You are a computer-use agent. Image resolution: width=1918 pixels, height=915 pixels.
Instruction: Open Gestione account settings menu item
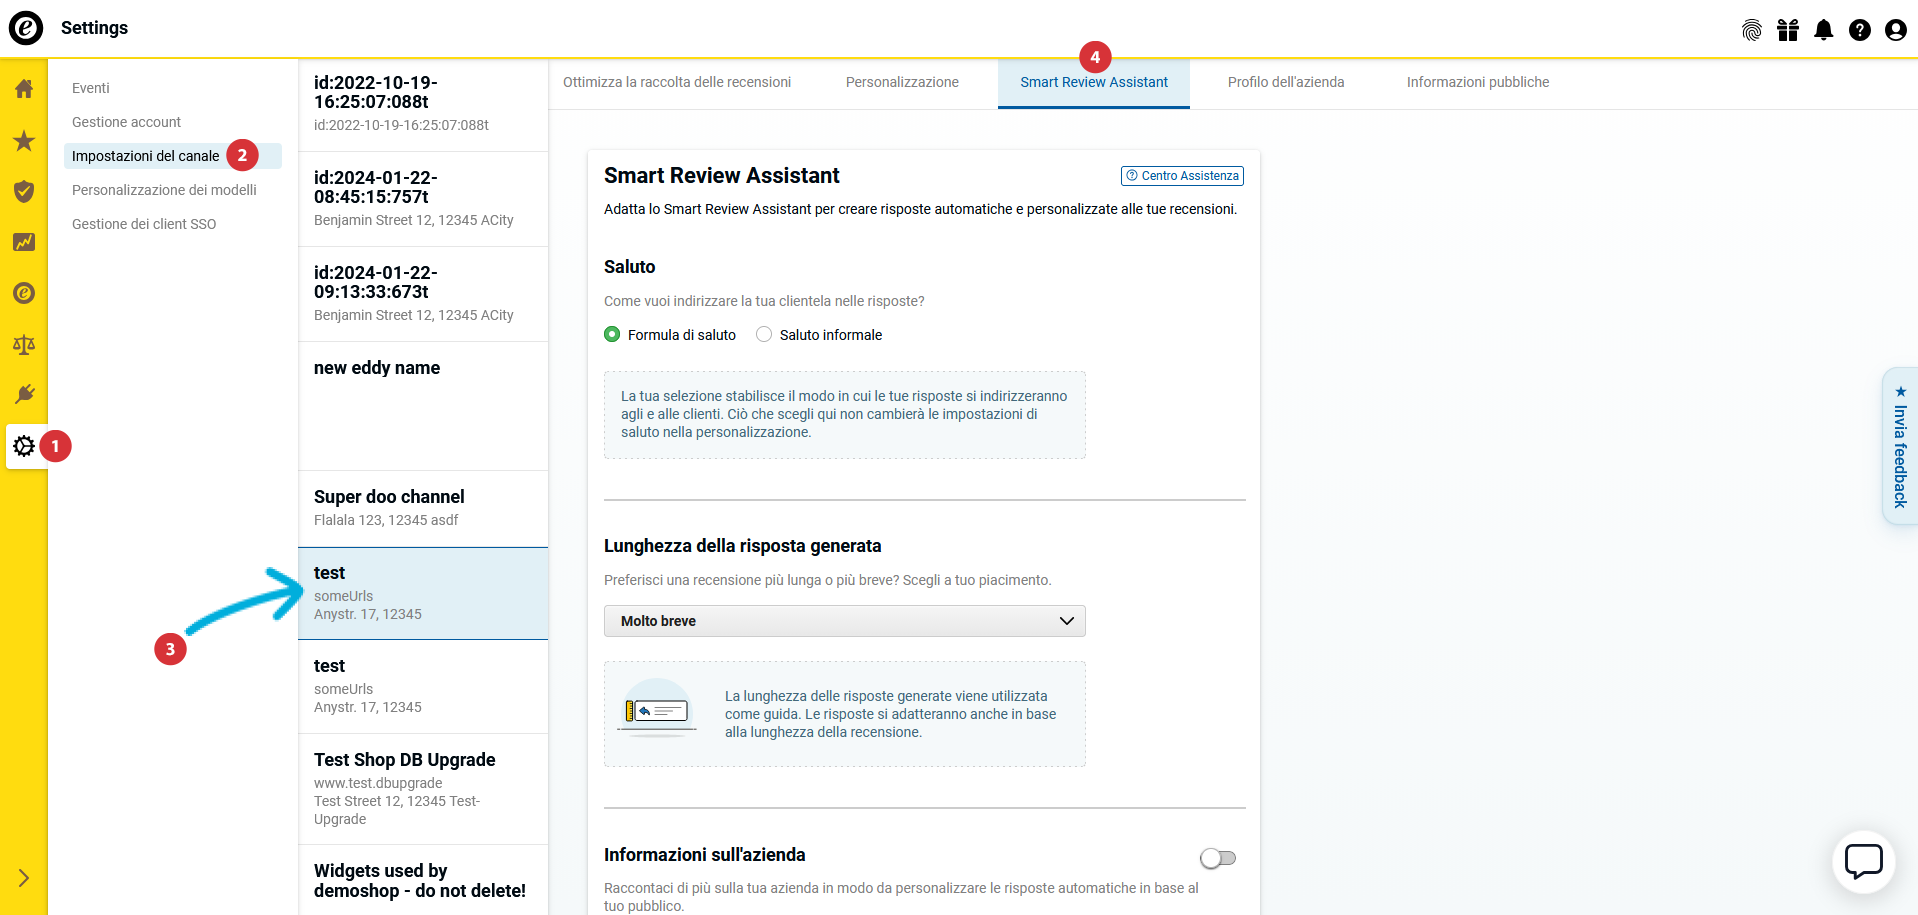(x=126, y=122)
